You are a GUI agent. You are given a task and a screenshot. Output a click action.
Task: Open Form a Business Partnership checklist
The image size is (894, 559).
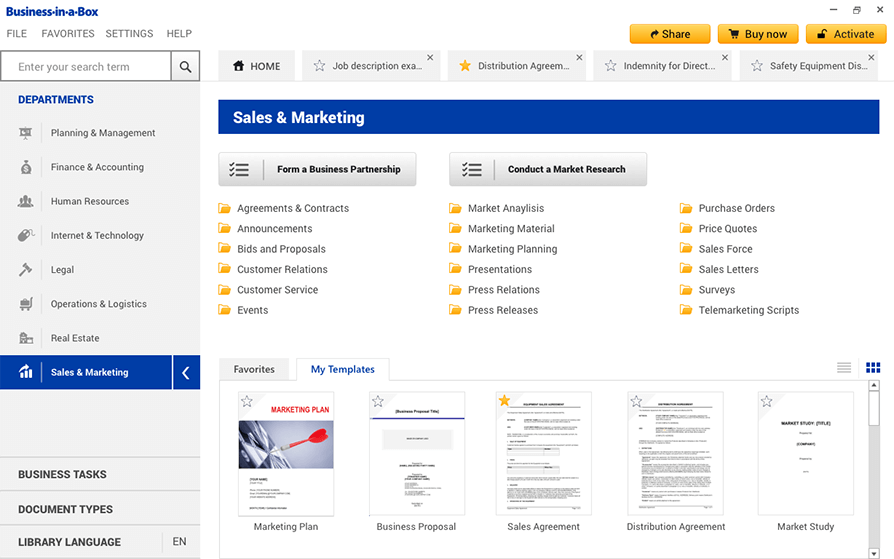tap(317, 169)
